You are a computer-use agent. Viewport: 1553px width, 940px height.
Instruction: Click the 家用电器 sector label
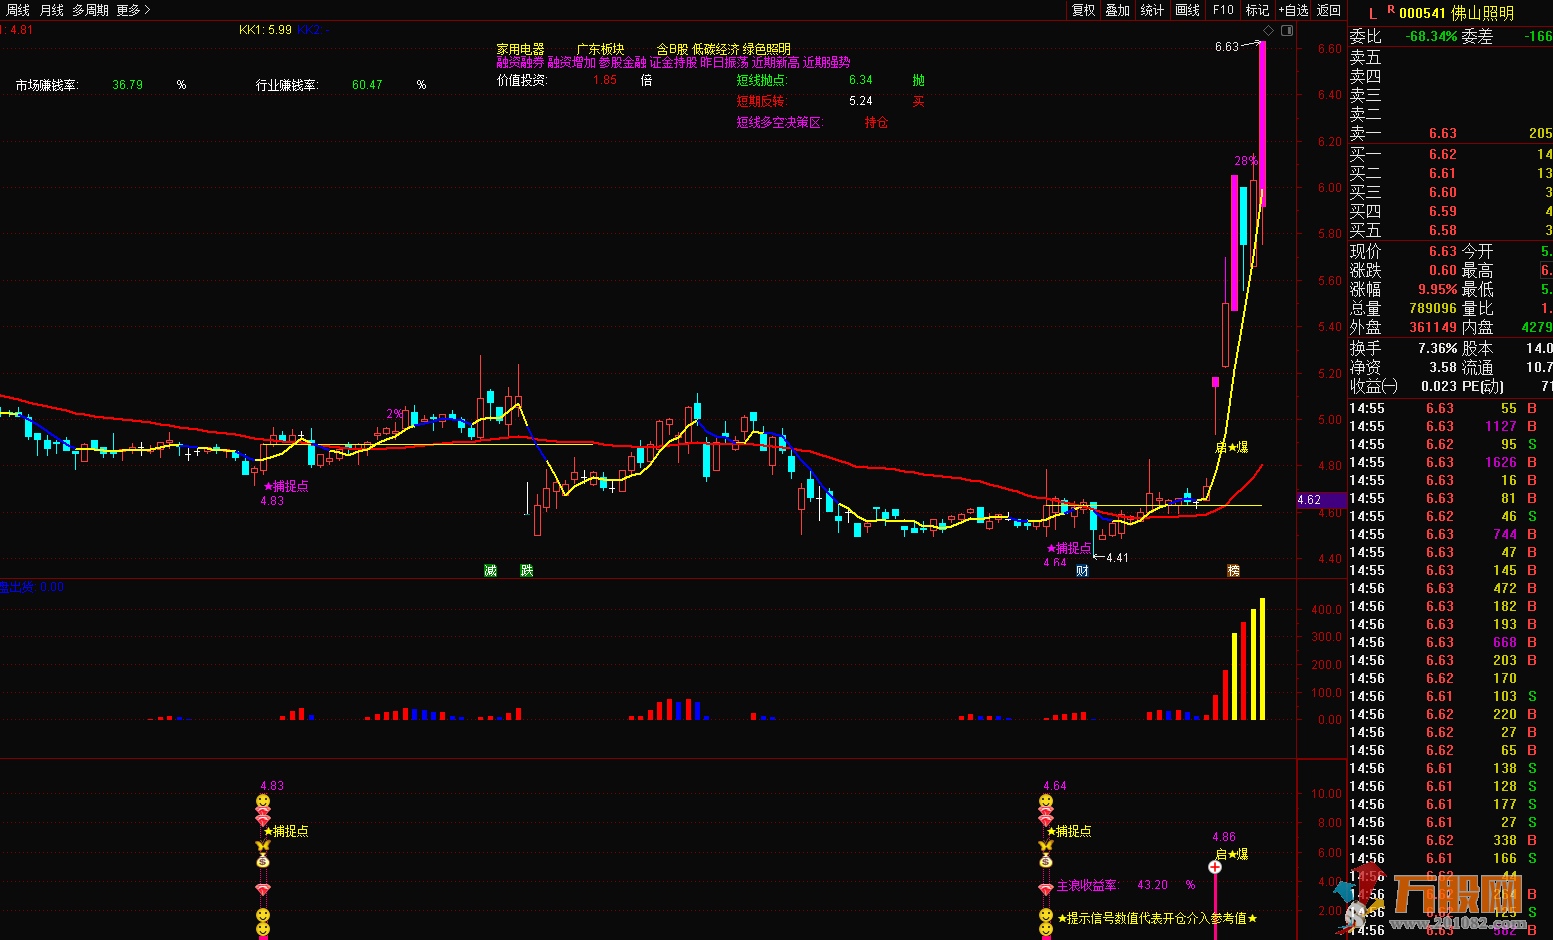(x=521, y=49)
